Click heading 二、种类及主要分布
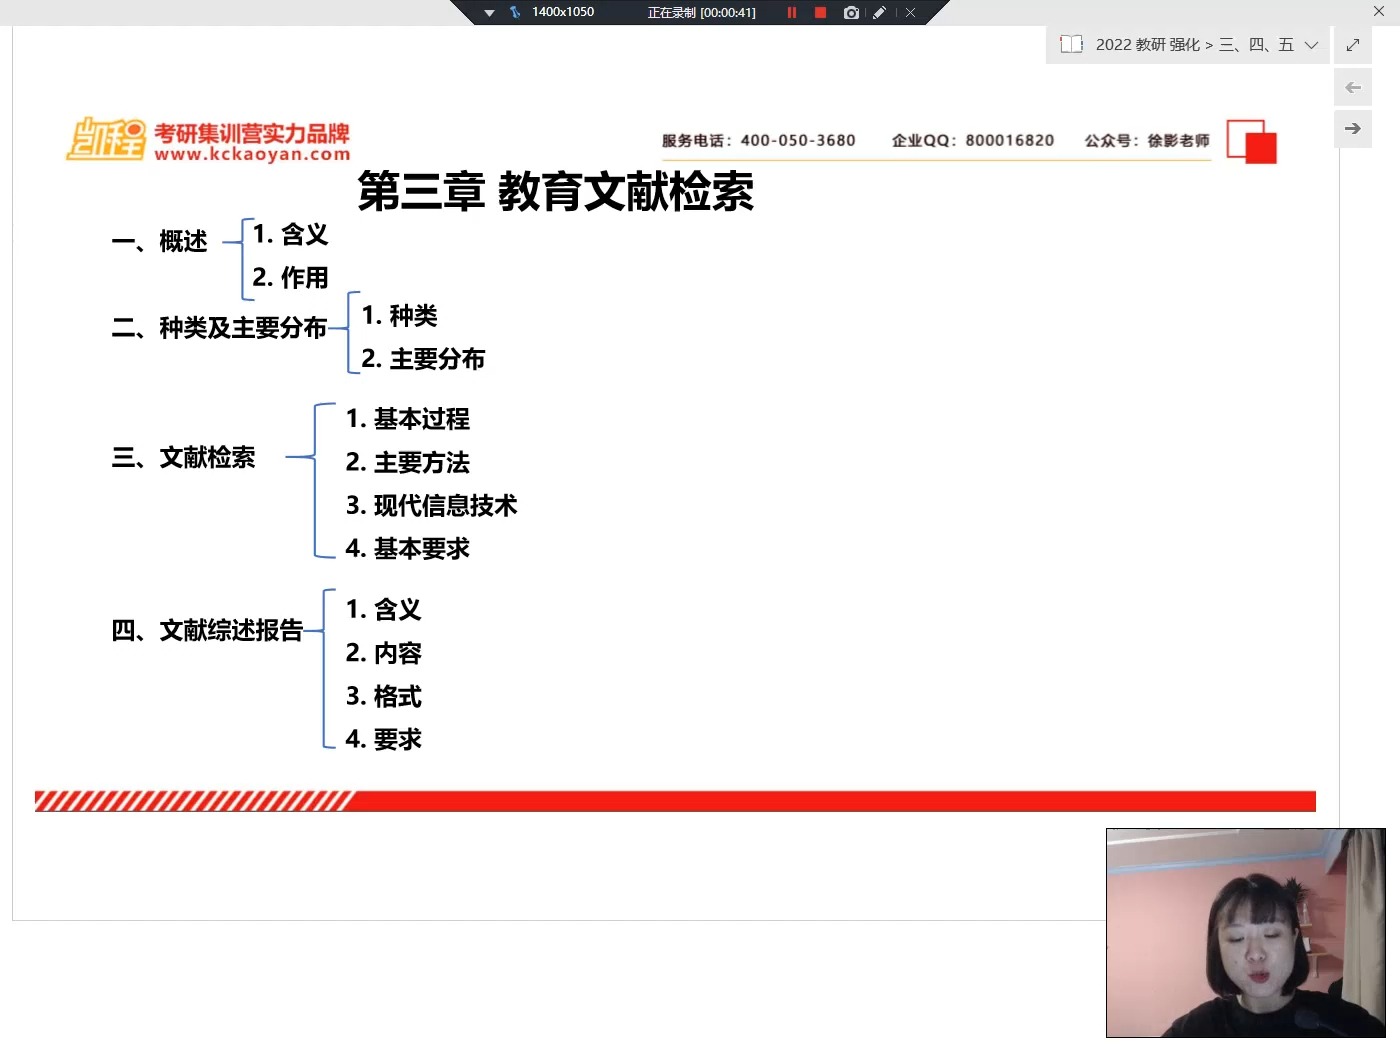 (x=220, y=328)
